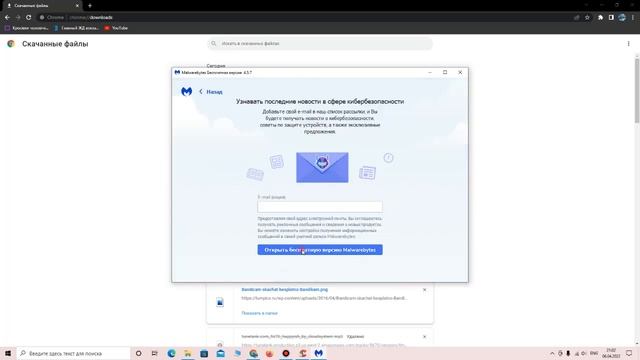The width and height of the screenshot is (640, 360).
Task: Click the share page icon in address bar
Action: pyautogui.click(x=576, y=18)
